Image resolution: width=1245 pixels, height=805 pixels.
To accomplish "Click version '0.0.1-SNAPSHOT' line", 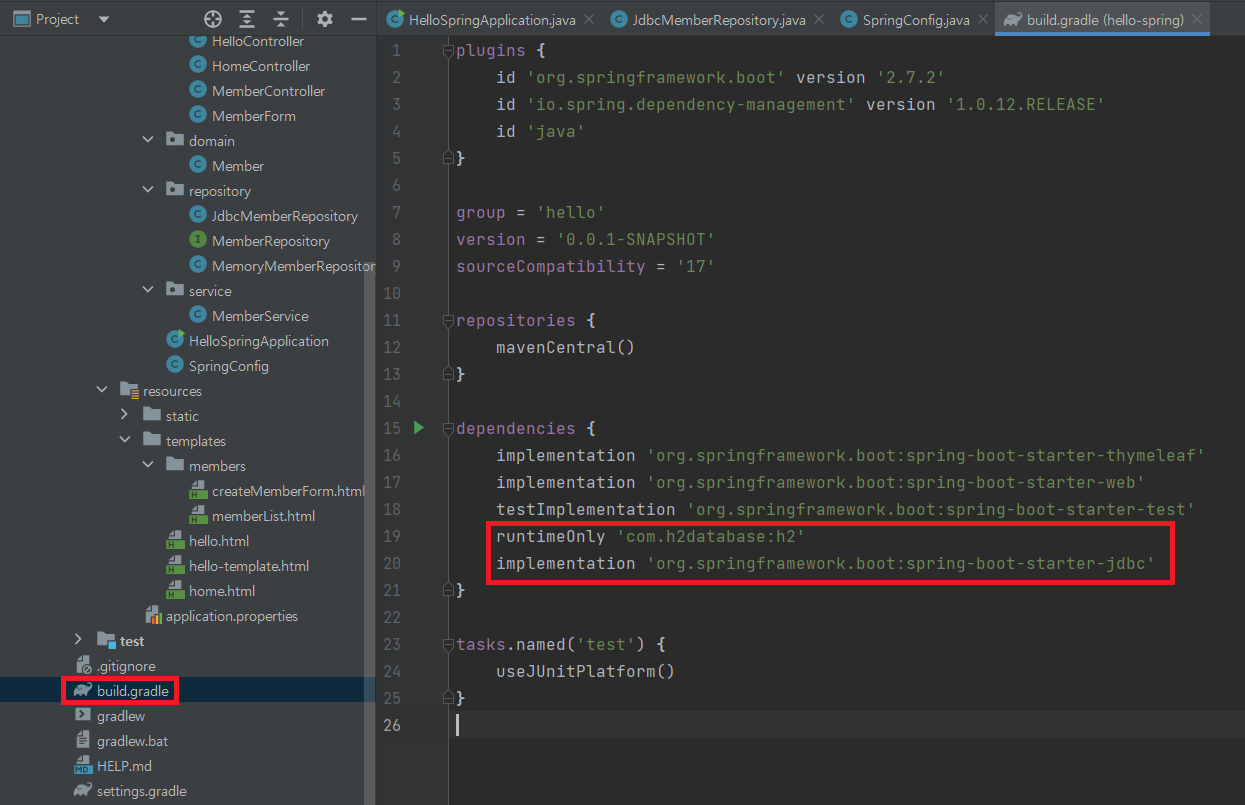I will pos(585,239).
